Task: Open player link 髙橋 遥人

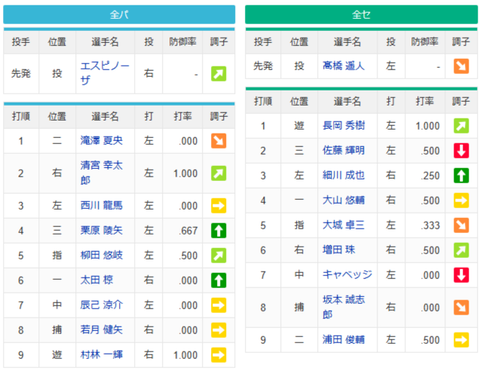Action: click(343, 66)
